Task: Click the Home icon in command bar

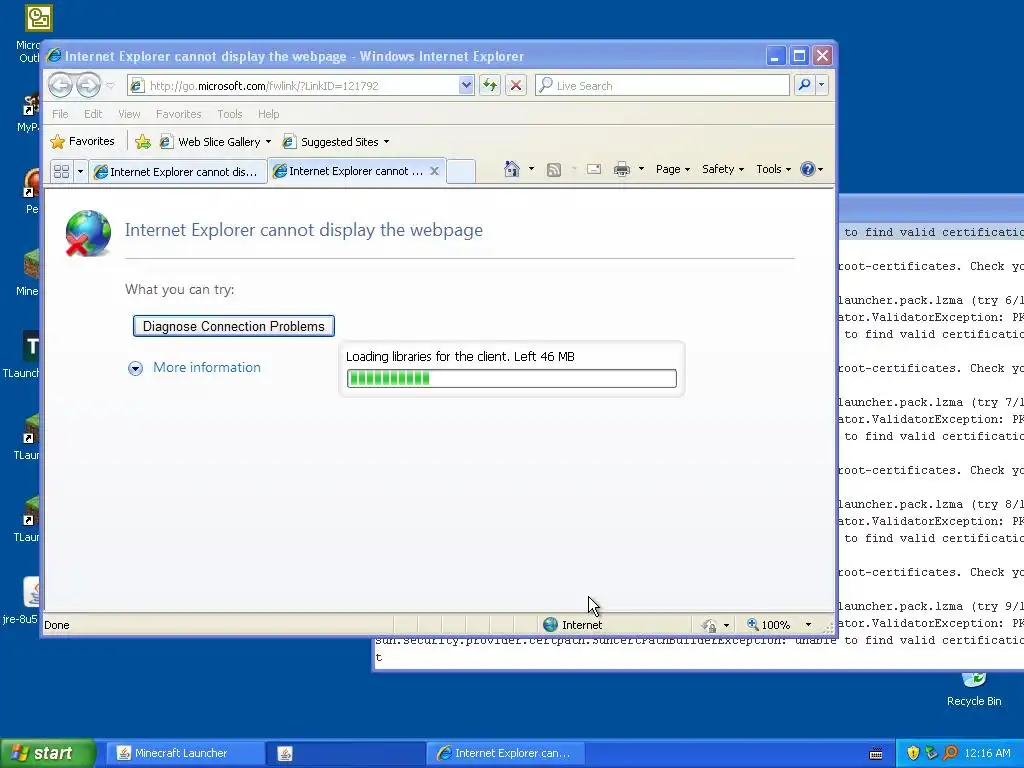Action: pyautogui.click(x=511, y=169)
